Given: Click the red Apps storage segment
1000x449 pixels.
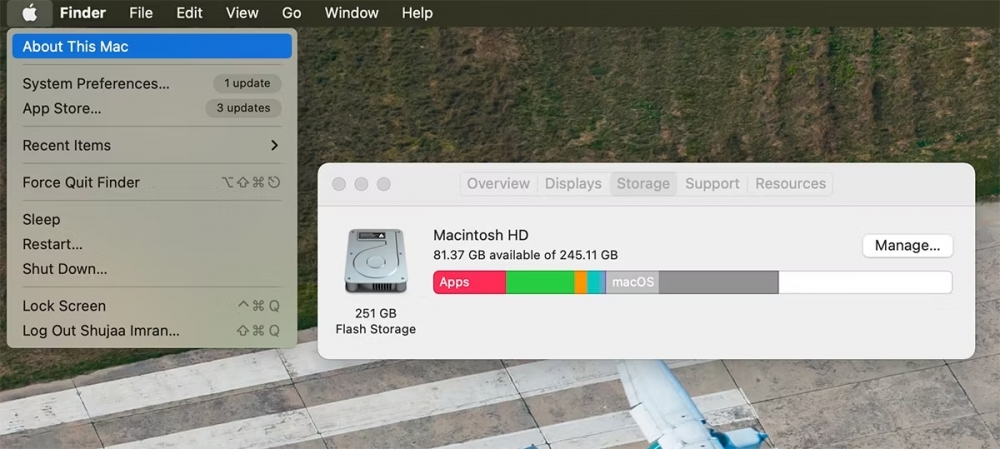Looking at the screenshot, I should (469, 282).
